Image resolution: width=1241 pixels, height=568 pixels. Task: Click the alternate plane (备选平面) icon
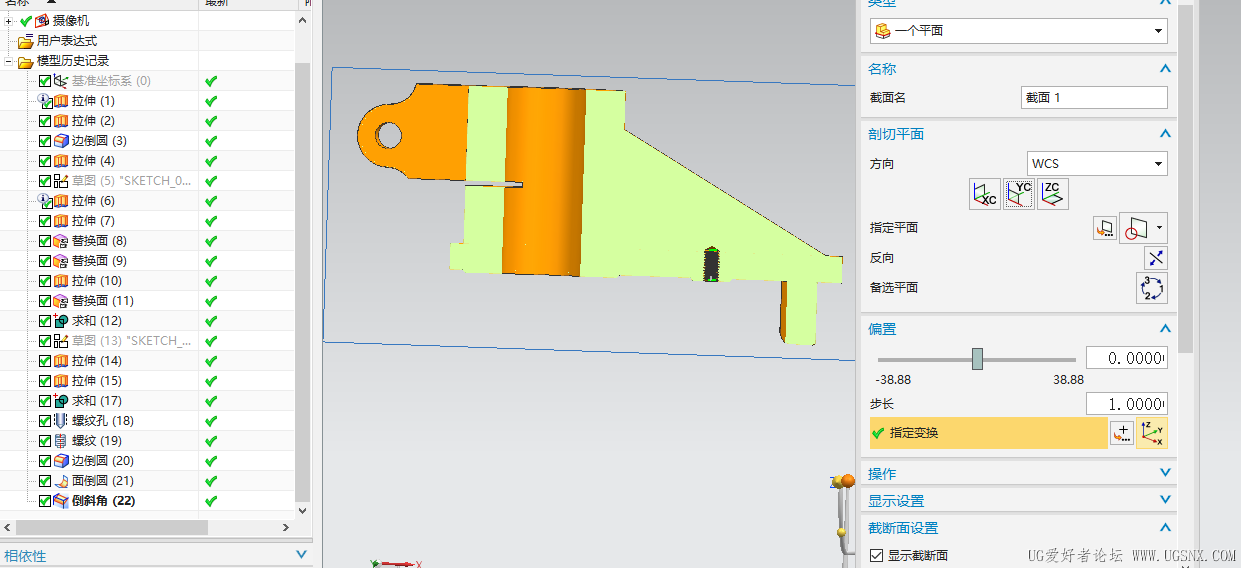coord(1152,288)
